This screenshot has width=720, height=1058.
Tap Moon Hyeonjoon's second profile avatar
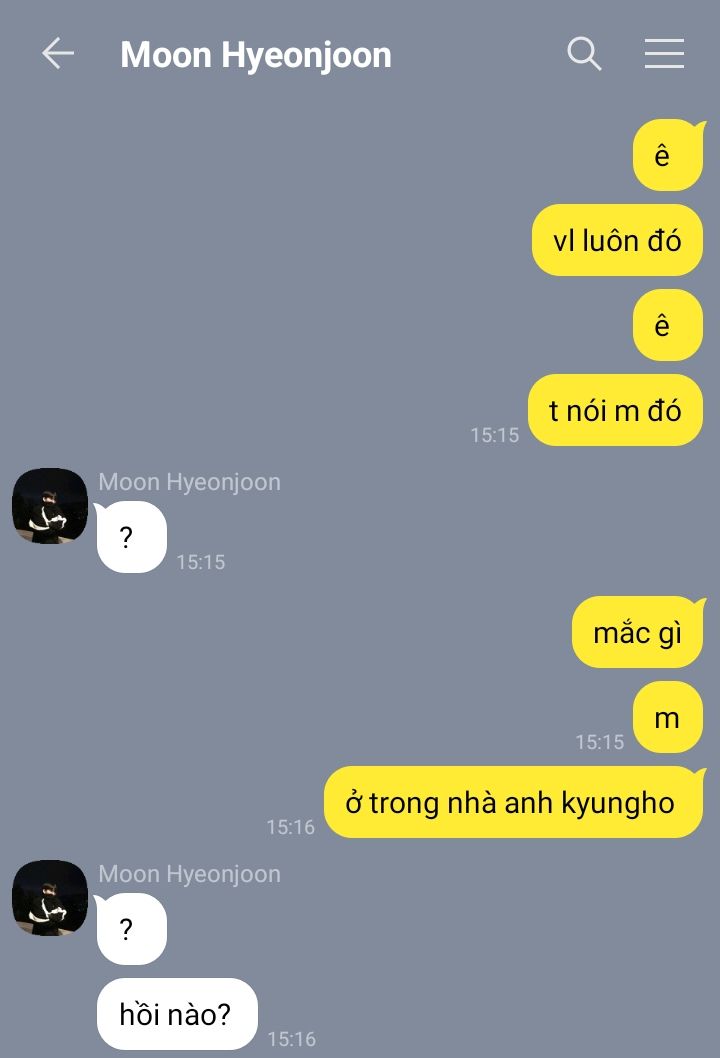pos(50,897)
